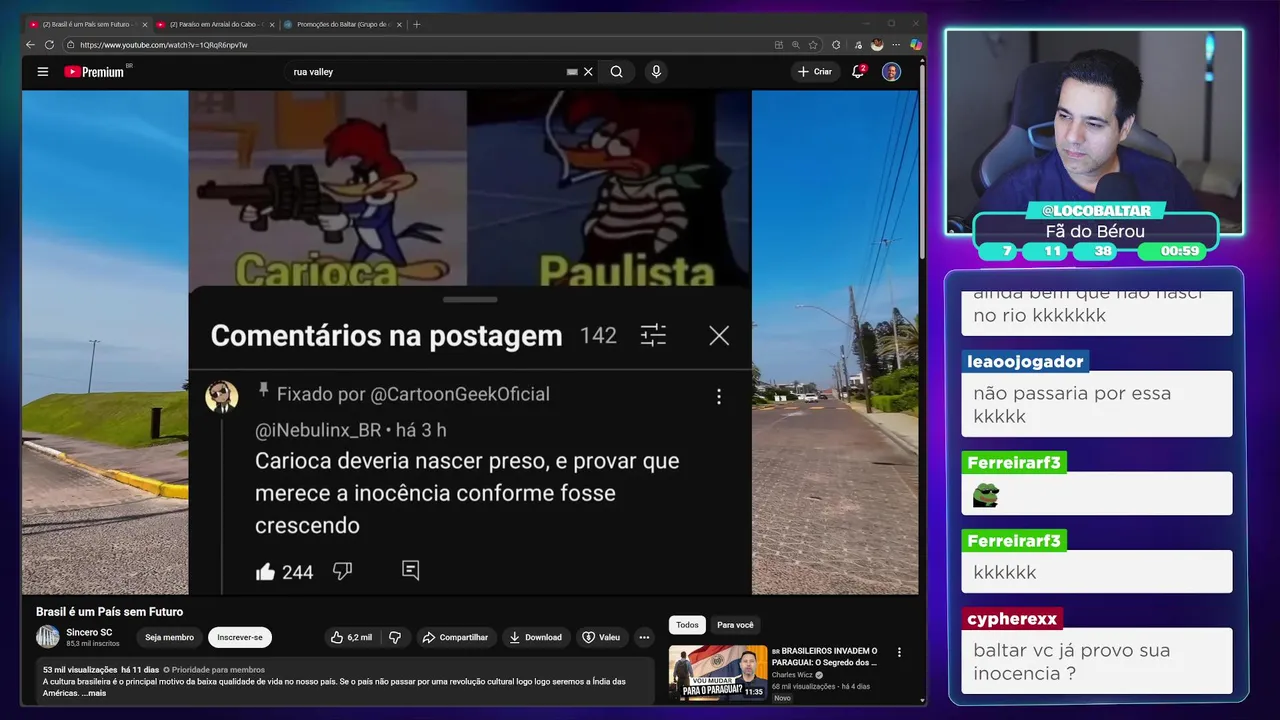Open 'Vou mudar para o Paraguai' video thumbnail
Viewport: 1280px width, 720px height.
pyautogui.click(x=718, y=672)
